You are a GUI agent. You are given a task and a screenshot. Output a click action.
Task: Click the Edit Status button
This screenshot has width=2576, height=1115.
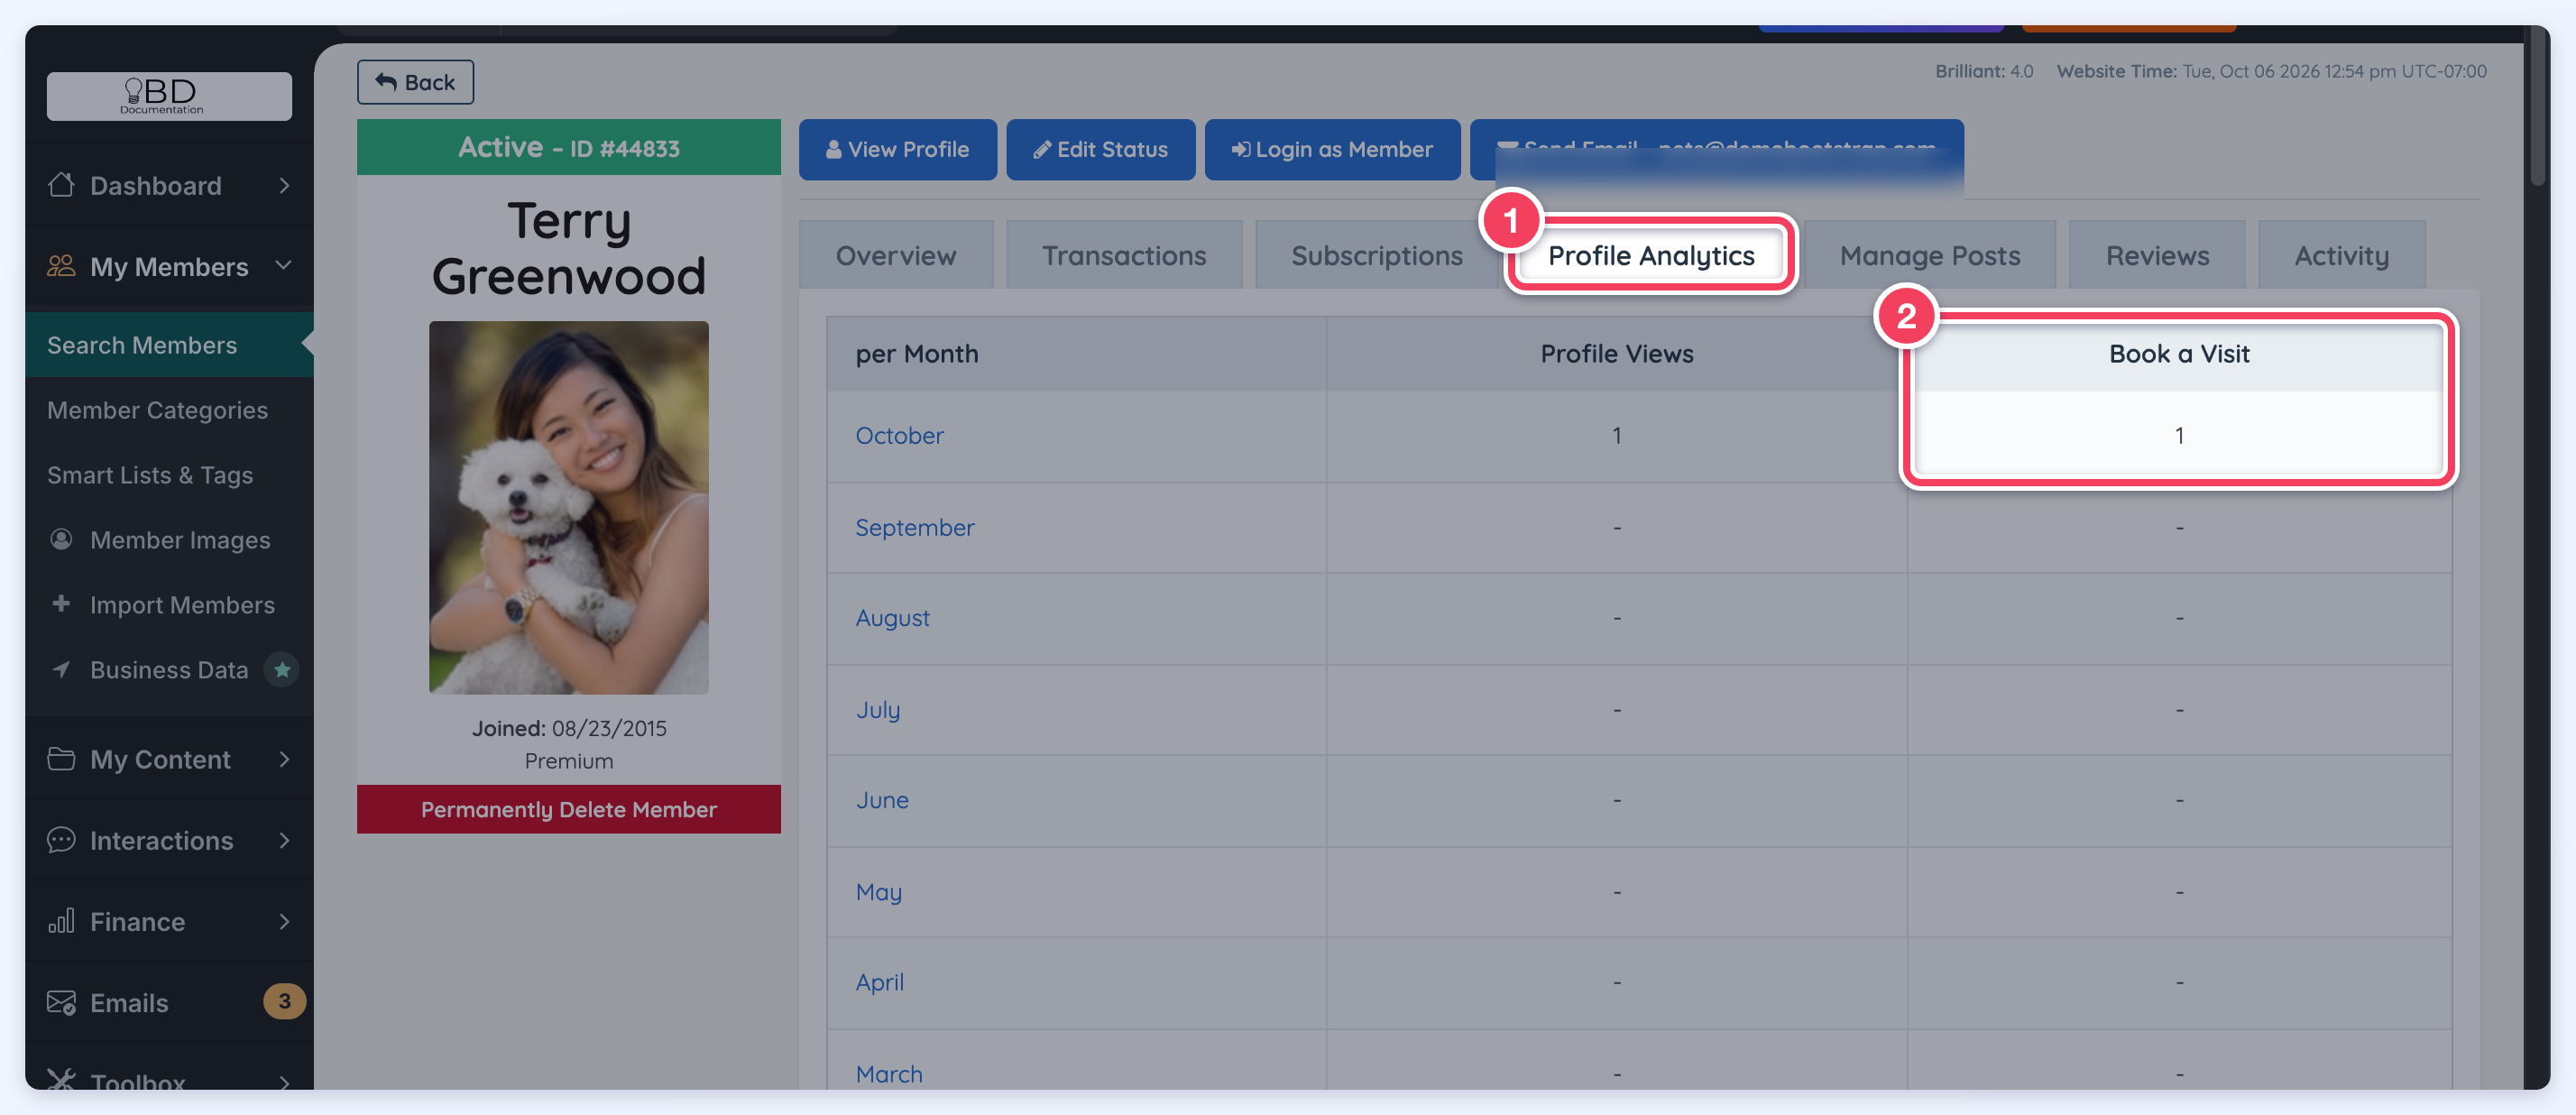tap(1100, 150)
